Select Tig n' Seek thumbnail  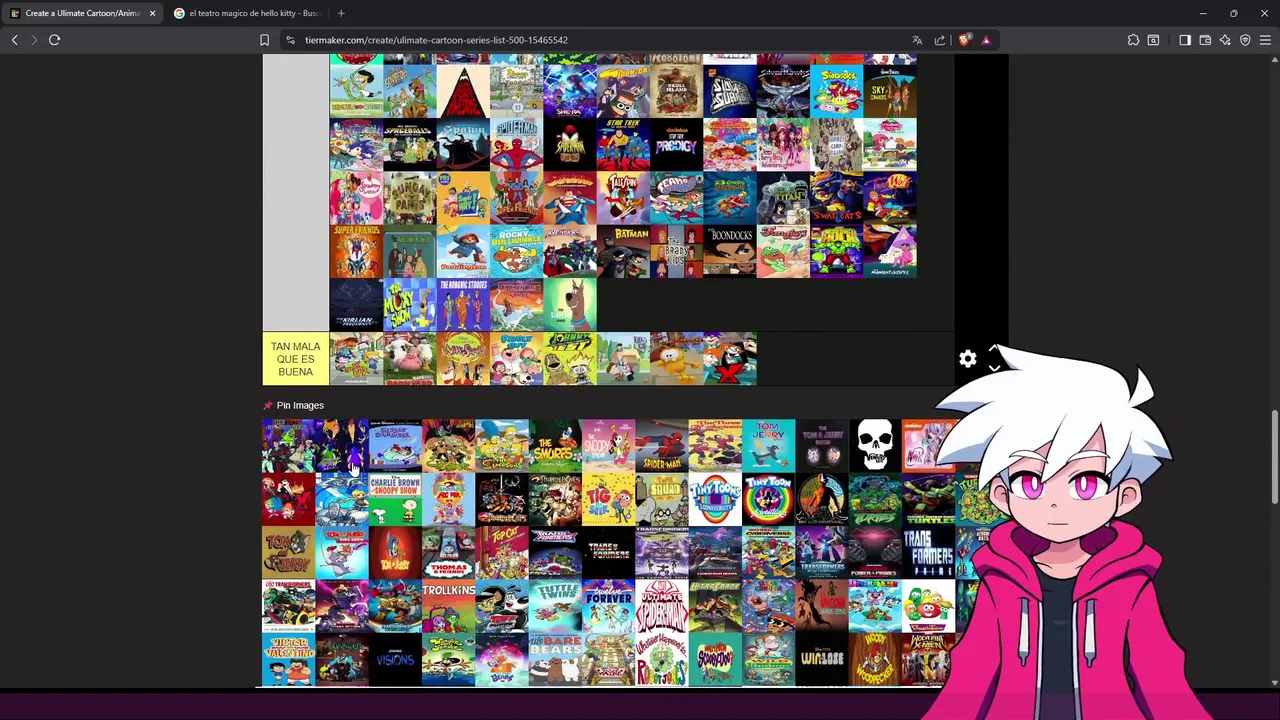pos(608,499)
